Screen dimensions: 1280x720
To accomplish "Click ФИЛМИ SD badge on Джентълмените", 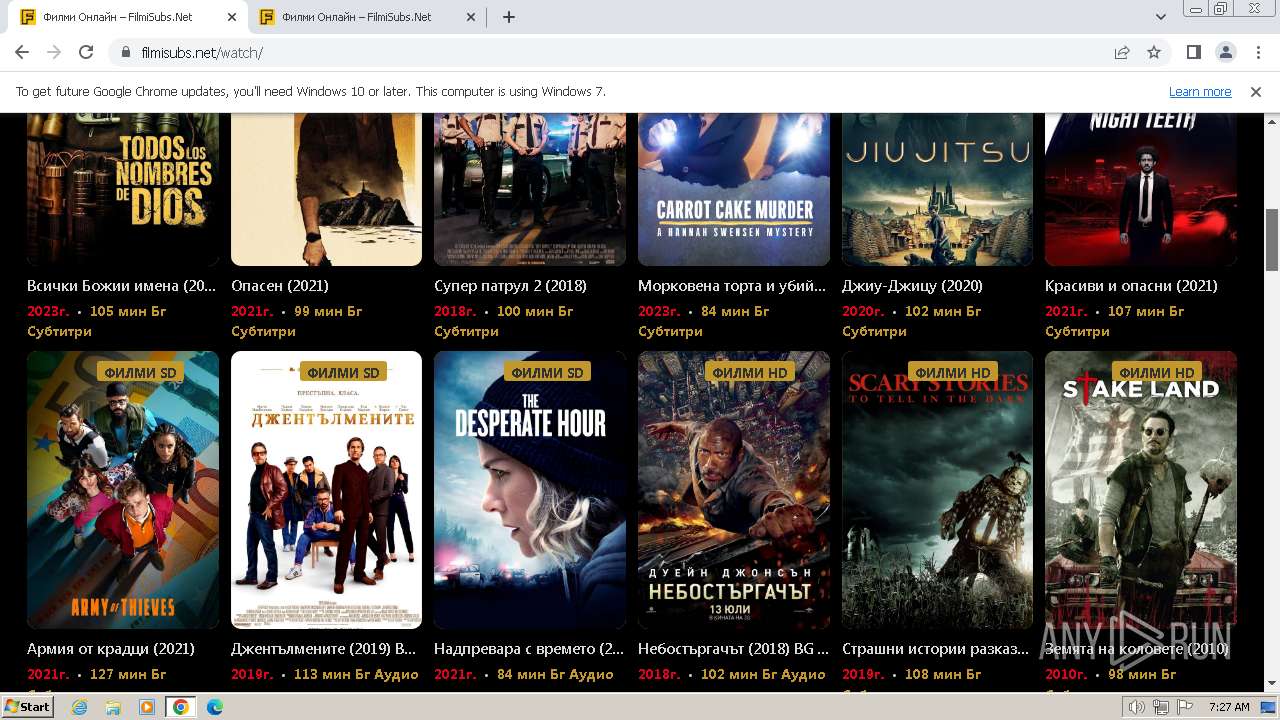I will point(344,372).
